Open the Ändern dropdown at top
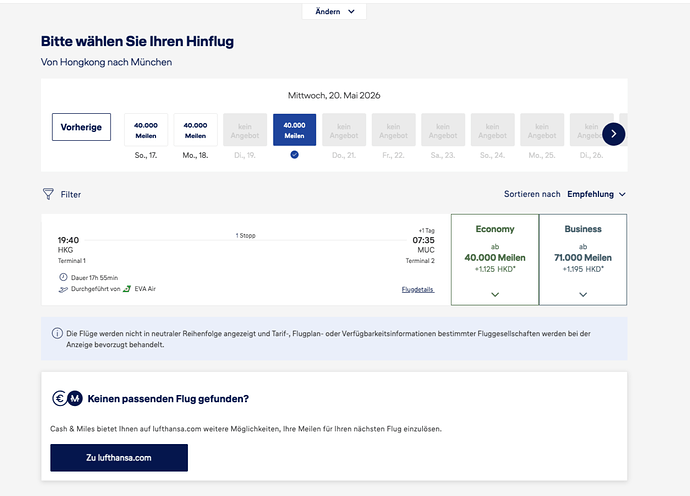The image size is (690, 496). 334,11
